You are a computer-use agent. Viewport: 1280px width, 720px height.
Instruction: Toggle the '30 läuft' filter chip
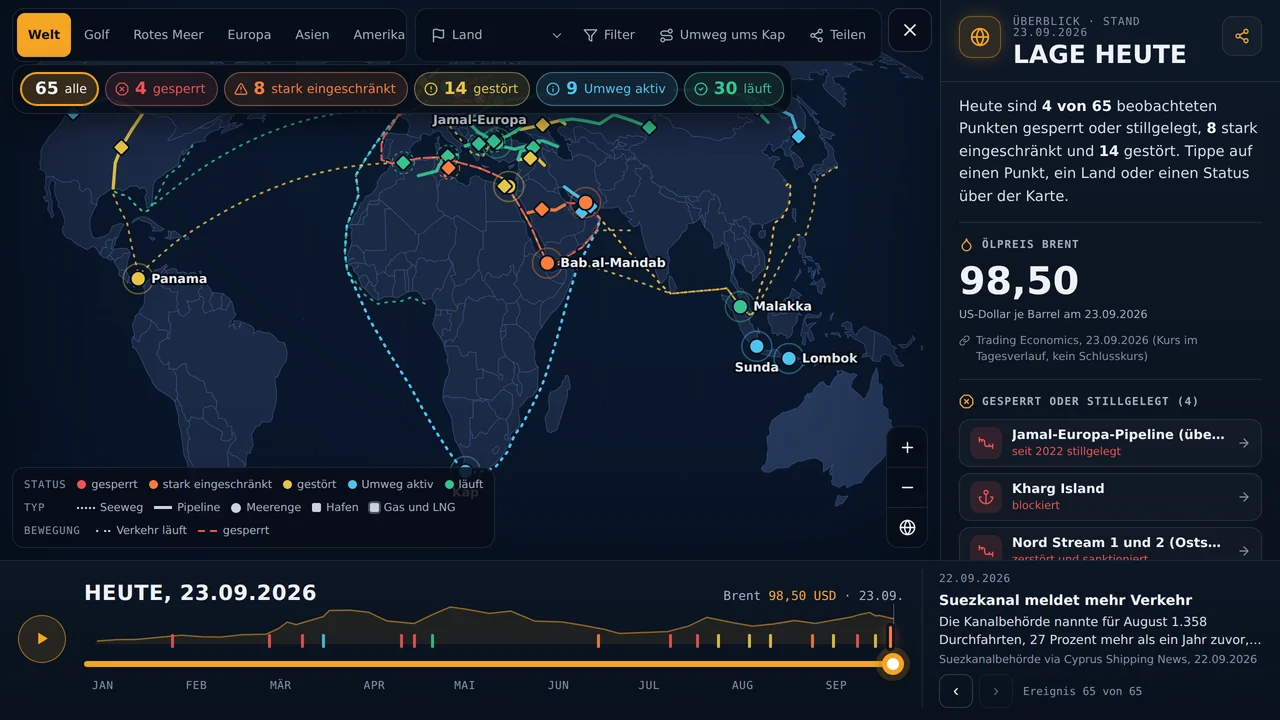(734, 89)
